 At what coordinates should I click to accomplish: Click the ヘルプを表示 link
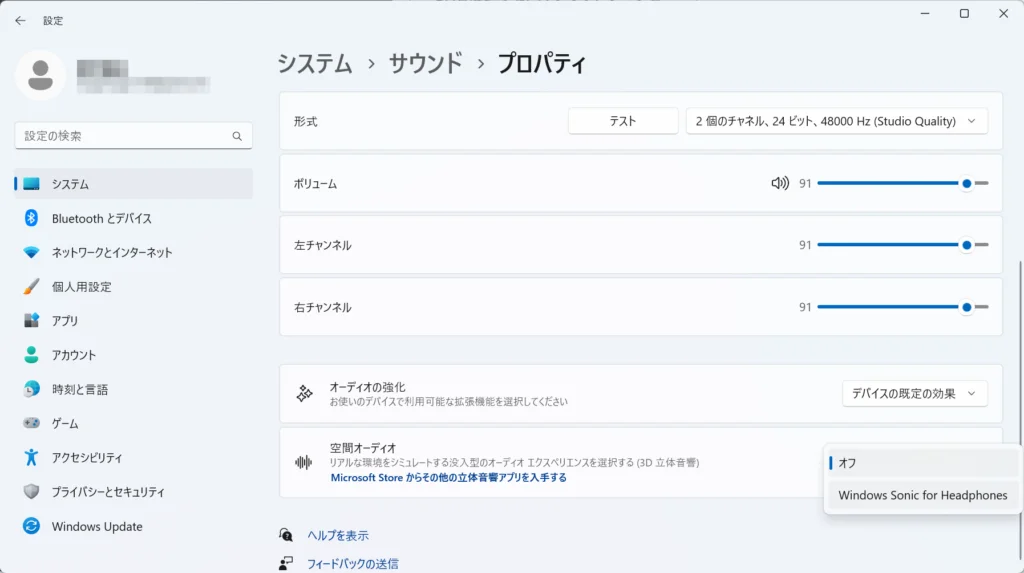click(337, 536)
